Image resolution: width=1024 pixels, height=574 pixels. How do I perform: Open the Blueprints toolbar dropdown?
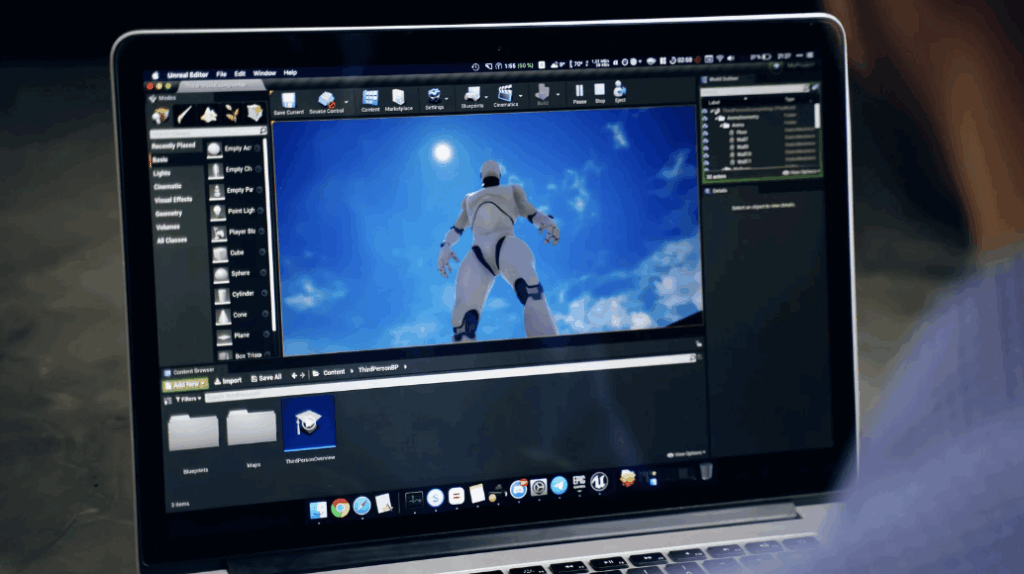[x=487, y=97]
